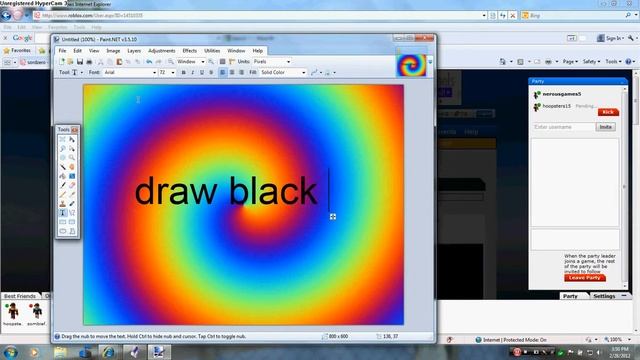Select the Text tool in Tools panel
Viewport: 640px width, 360px height.
pos(62,213)
